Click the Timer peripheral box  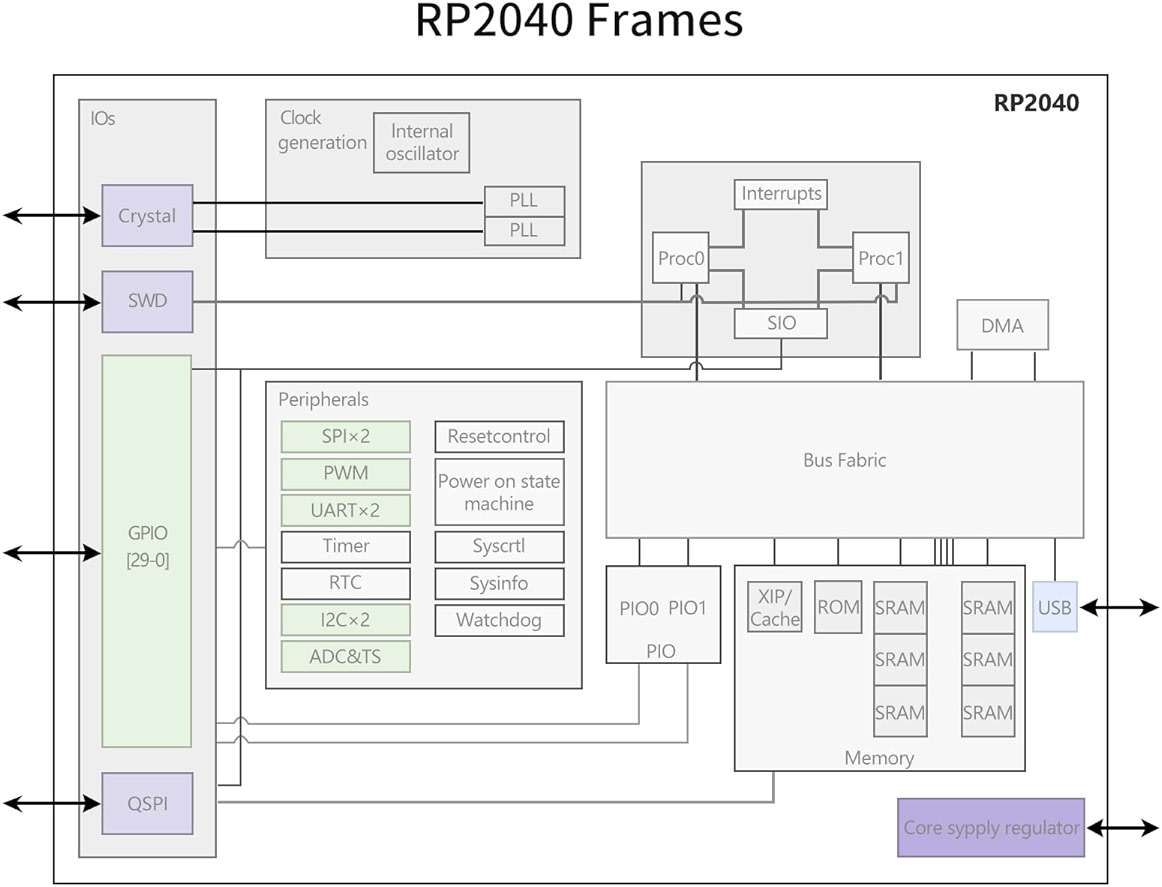point(345,546)
